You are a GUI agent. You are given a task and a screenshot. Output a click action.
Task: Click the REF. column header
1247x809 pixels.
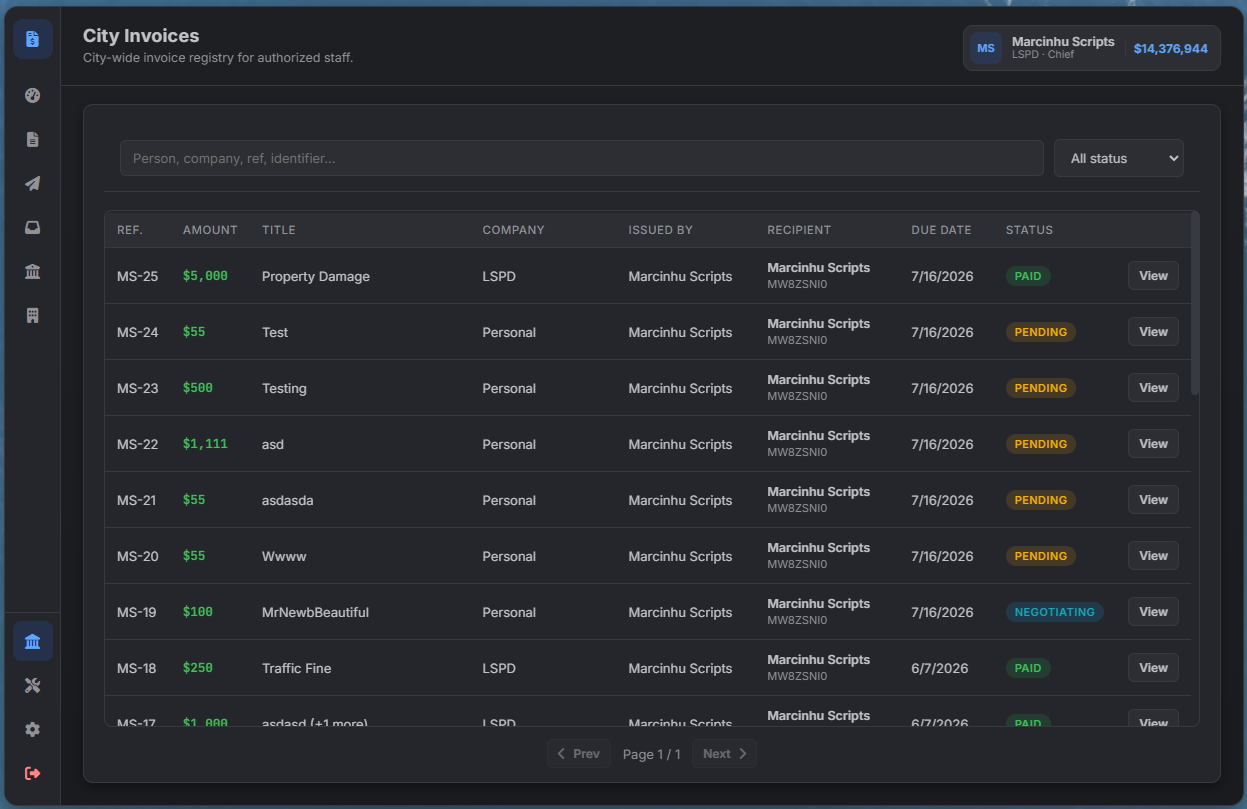point(130,230)
